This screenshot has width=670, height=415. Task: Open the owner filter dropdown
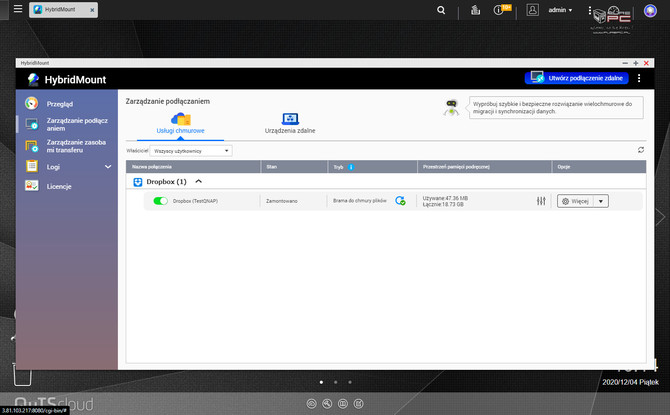[x=192, y=150]
